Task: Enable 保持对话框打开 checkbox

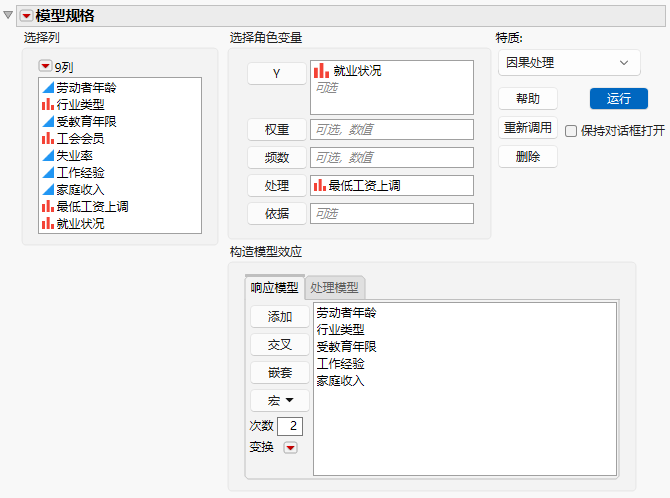Action: (x=571, y=131)
